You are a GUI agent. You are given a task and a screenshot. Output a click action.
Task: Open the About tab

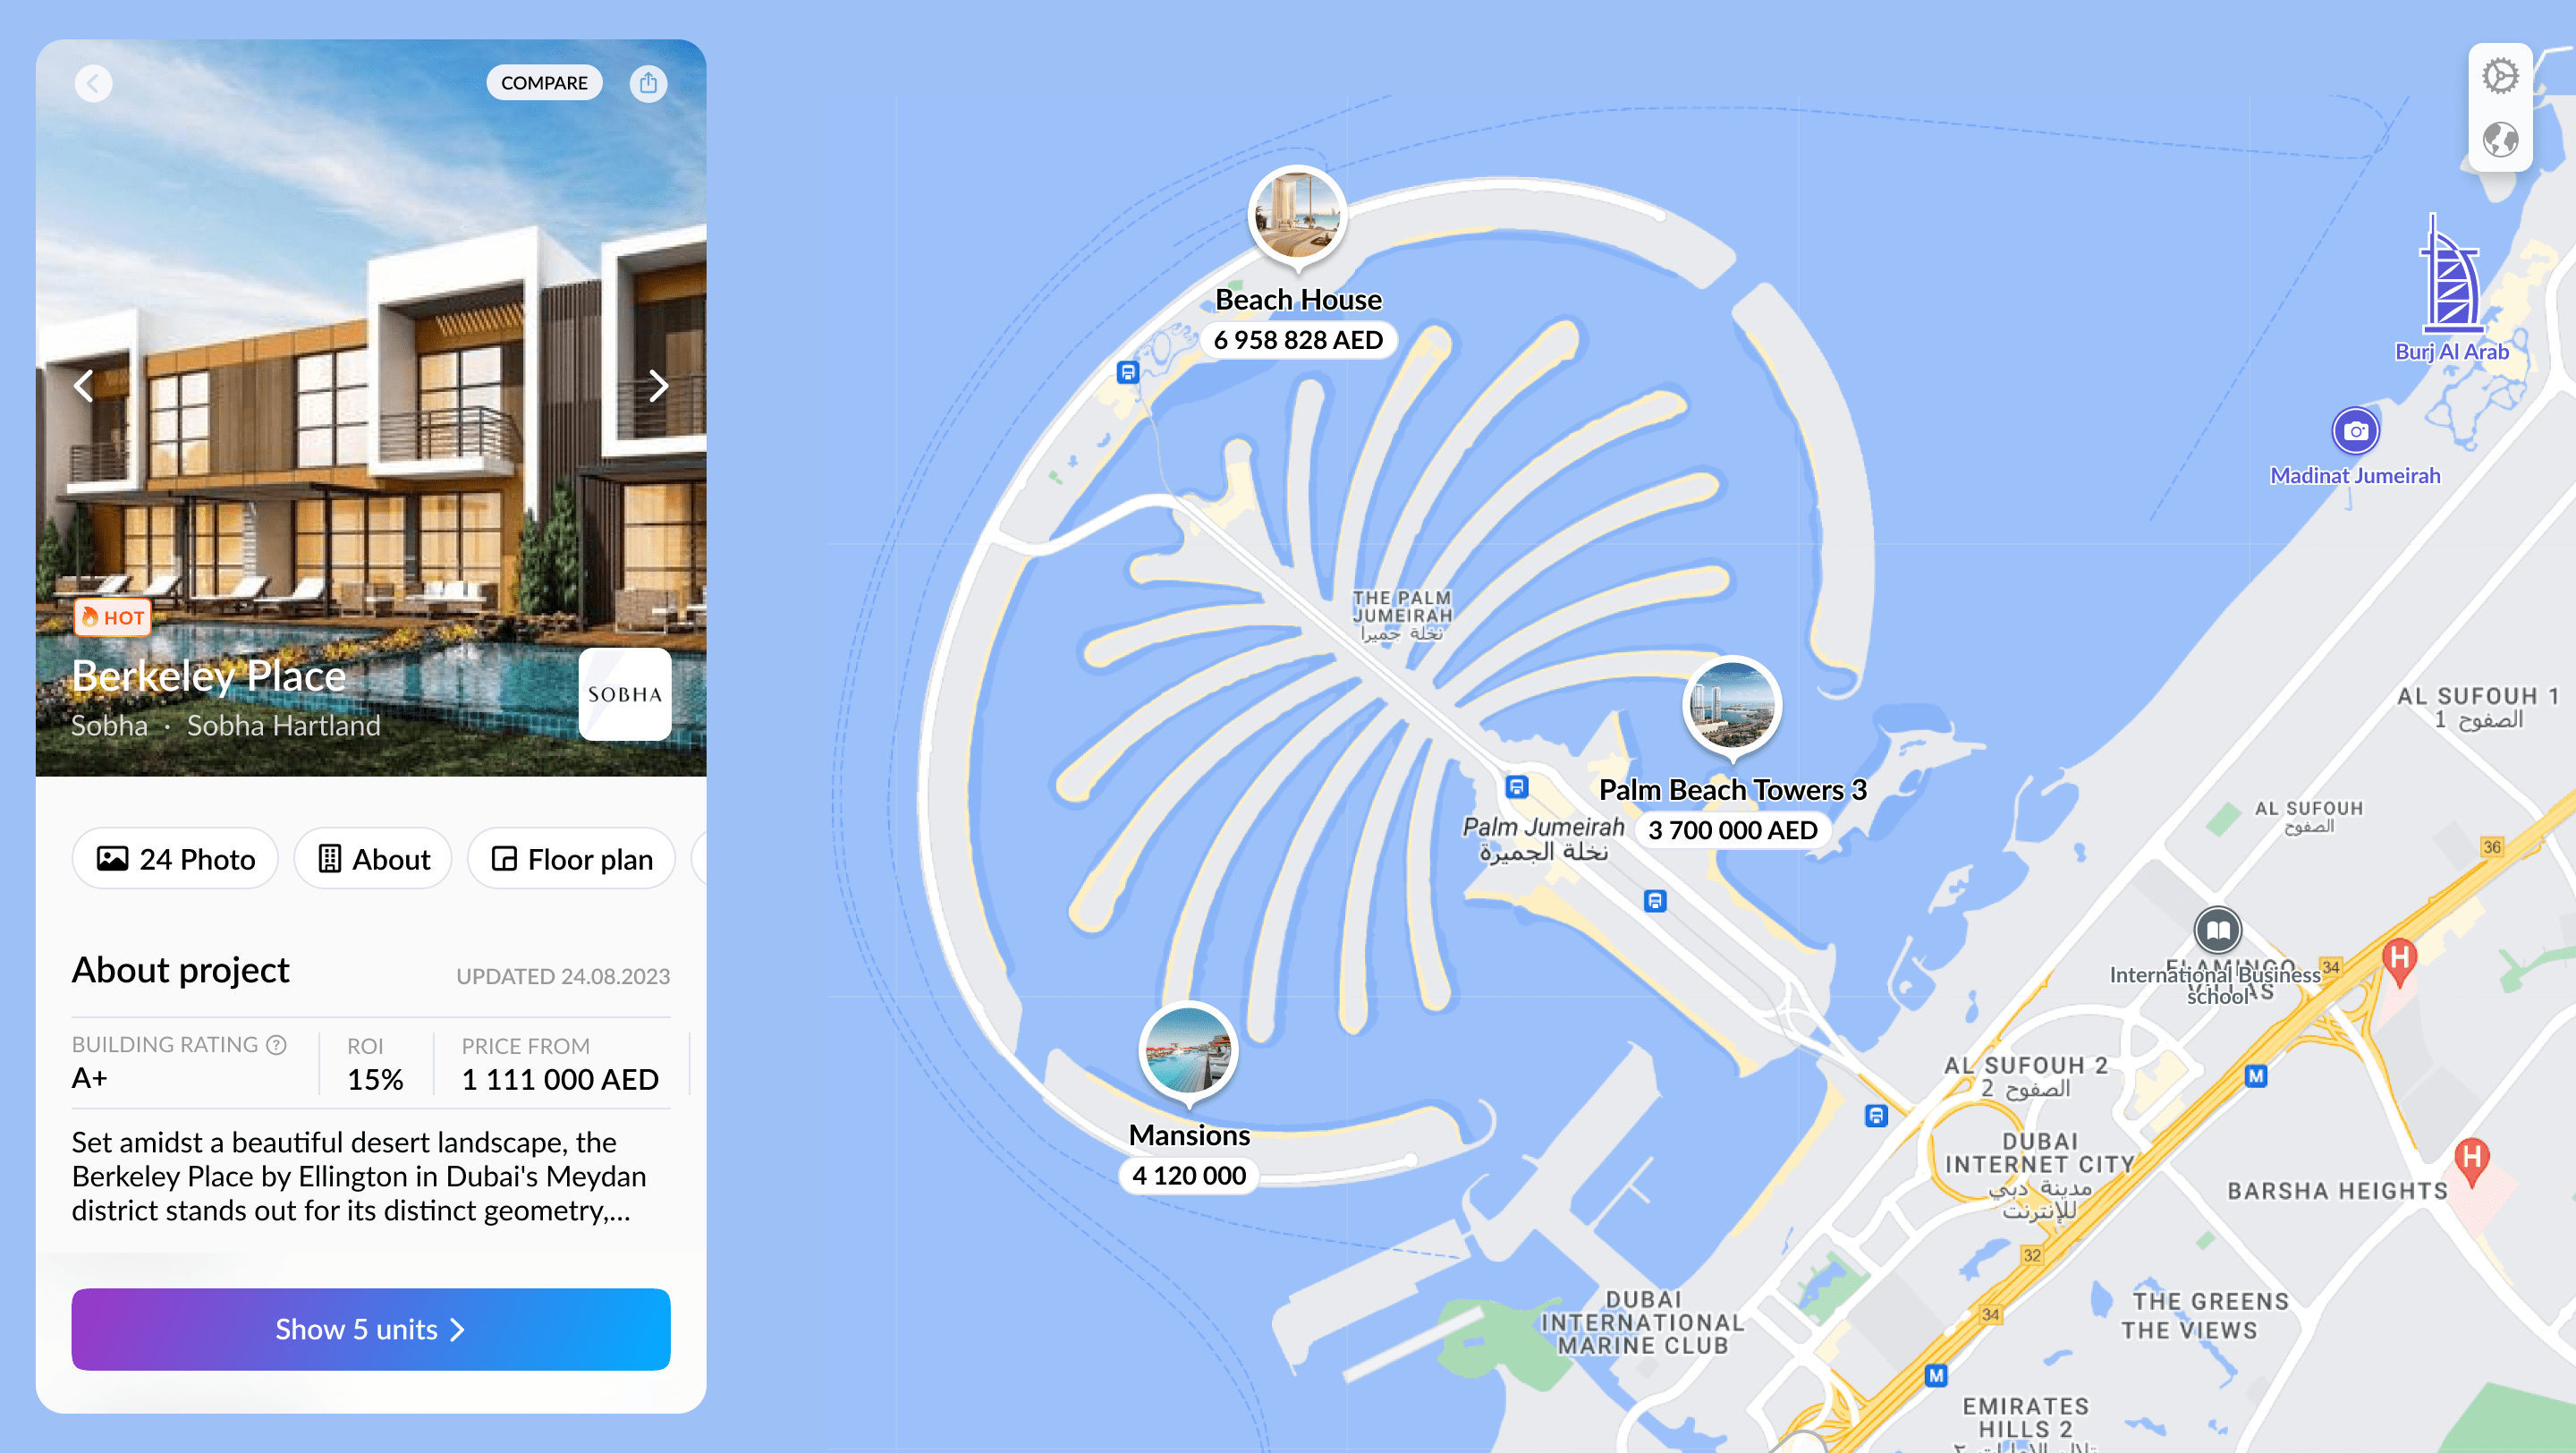coord(373,859)
